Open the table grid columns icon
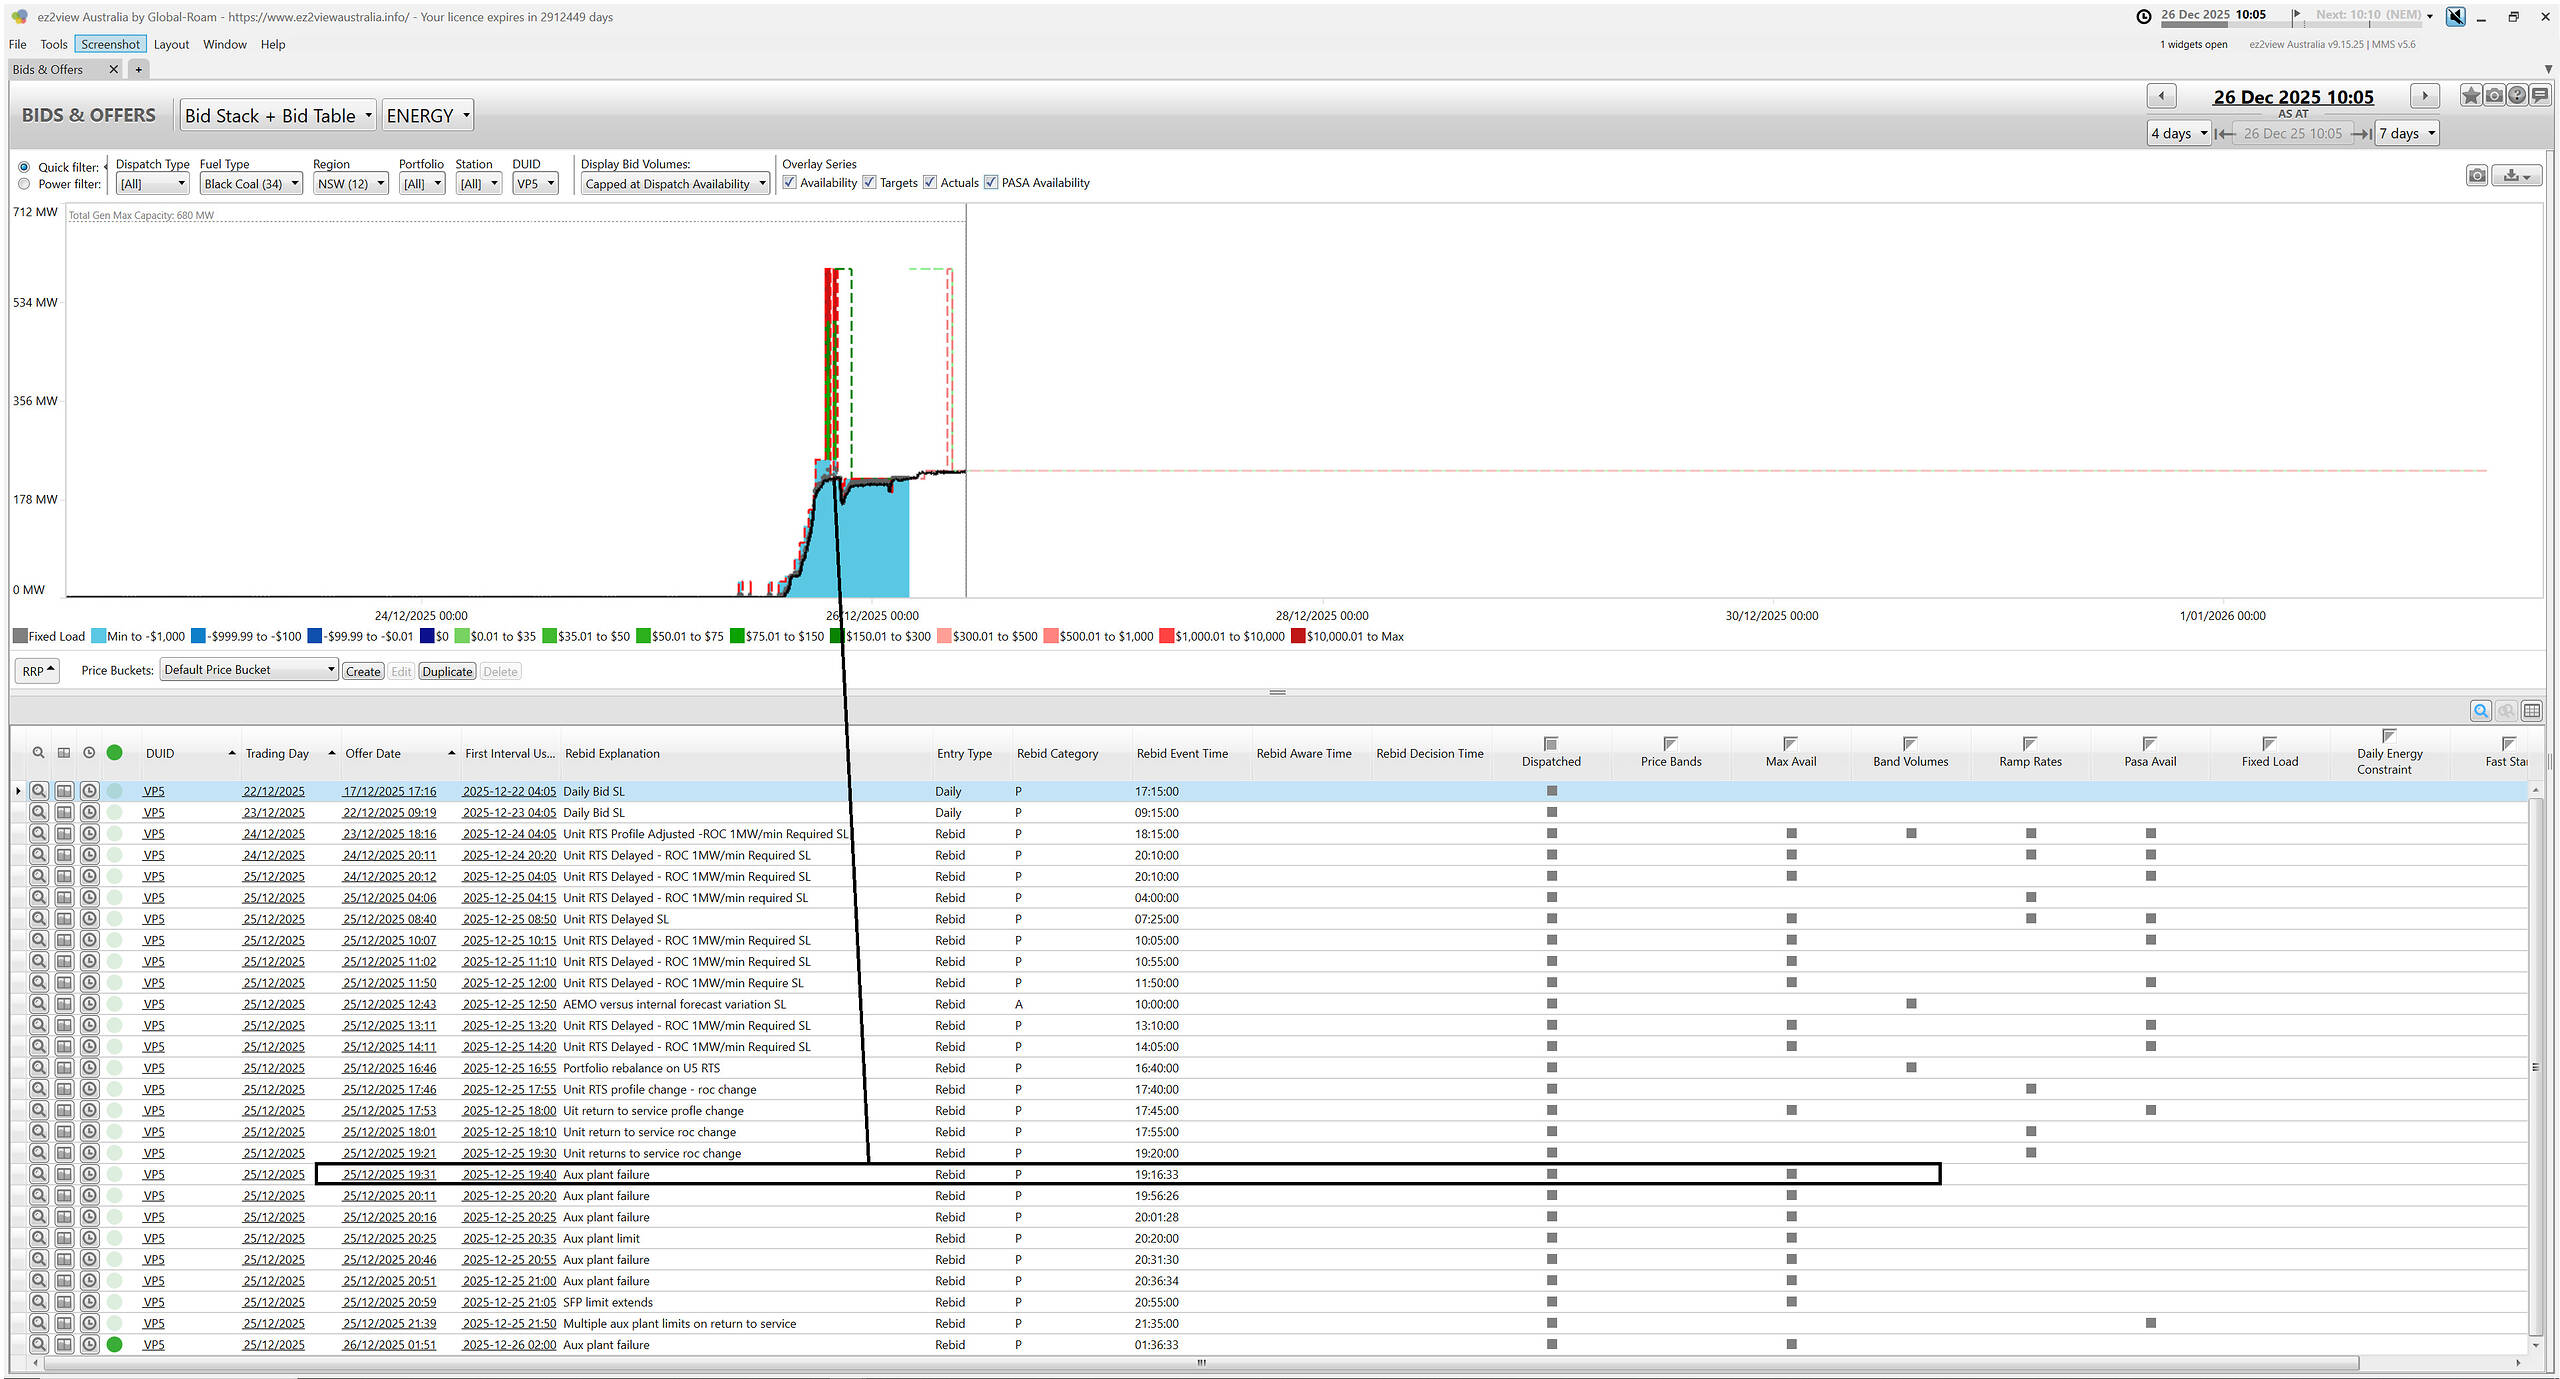This screenshot has width=2560, height=1379. coord(2532,711)
